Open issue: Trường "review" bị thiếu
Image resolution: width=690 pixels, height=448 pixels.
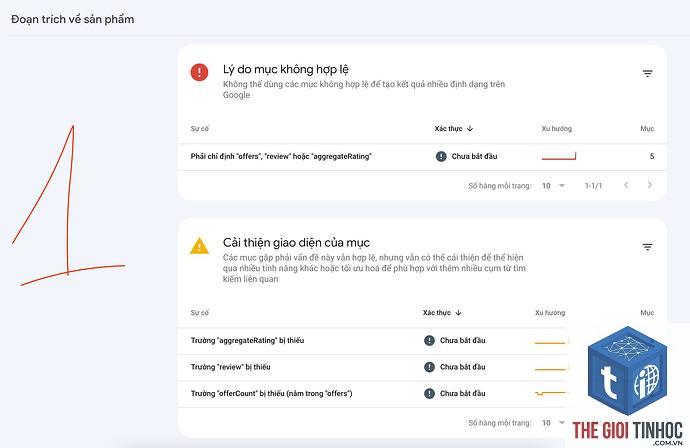231,367
